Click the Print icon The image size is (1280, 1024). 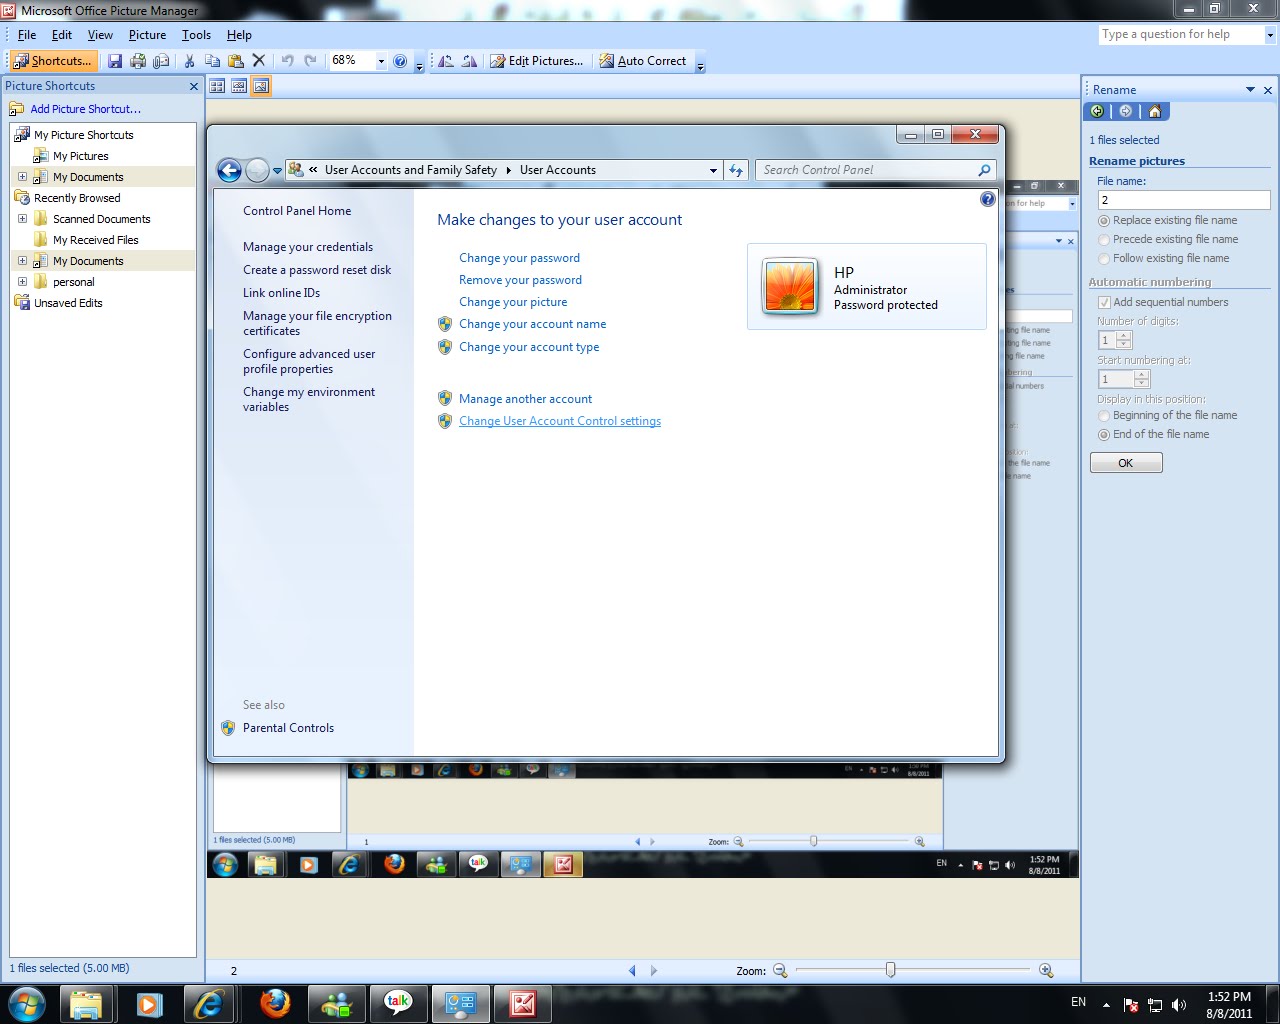(x=138, y=61)
